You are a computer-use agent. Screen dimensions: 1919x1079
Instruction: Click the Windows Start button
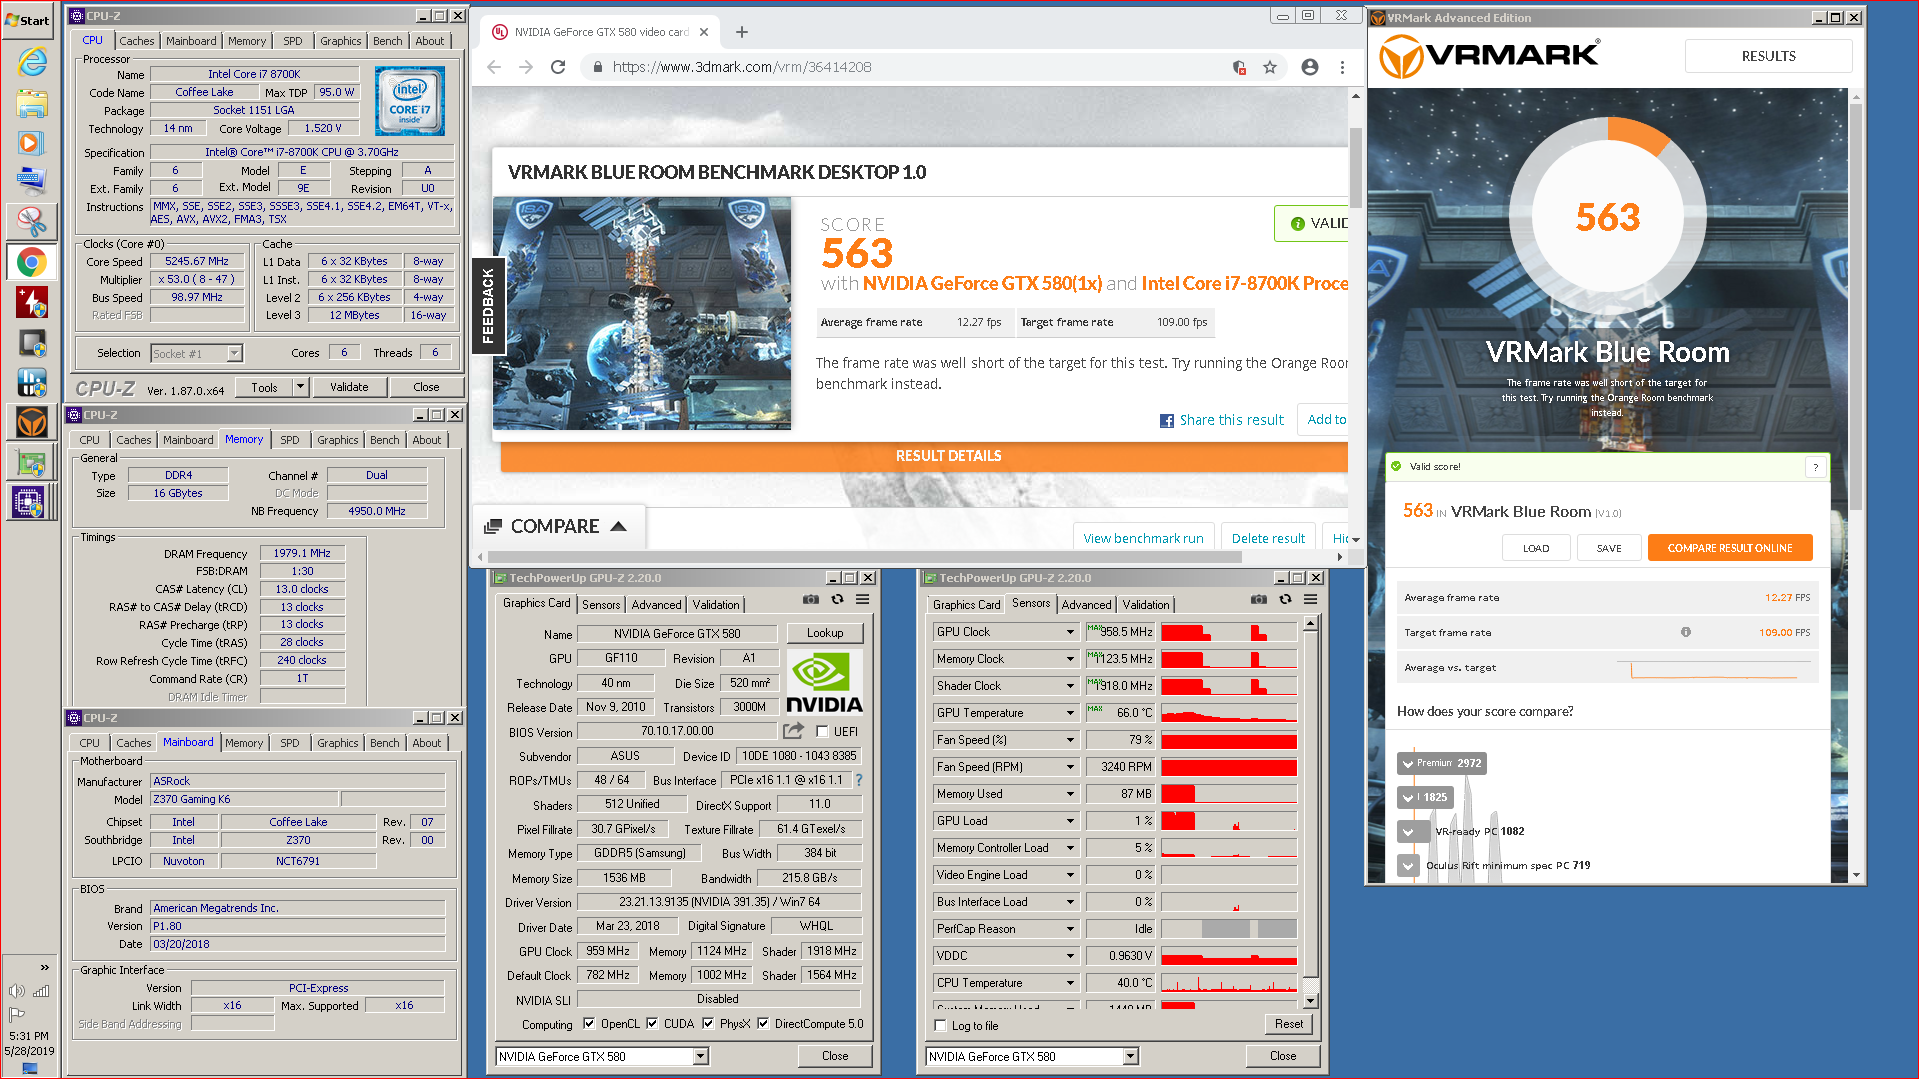(28, 20)
